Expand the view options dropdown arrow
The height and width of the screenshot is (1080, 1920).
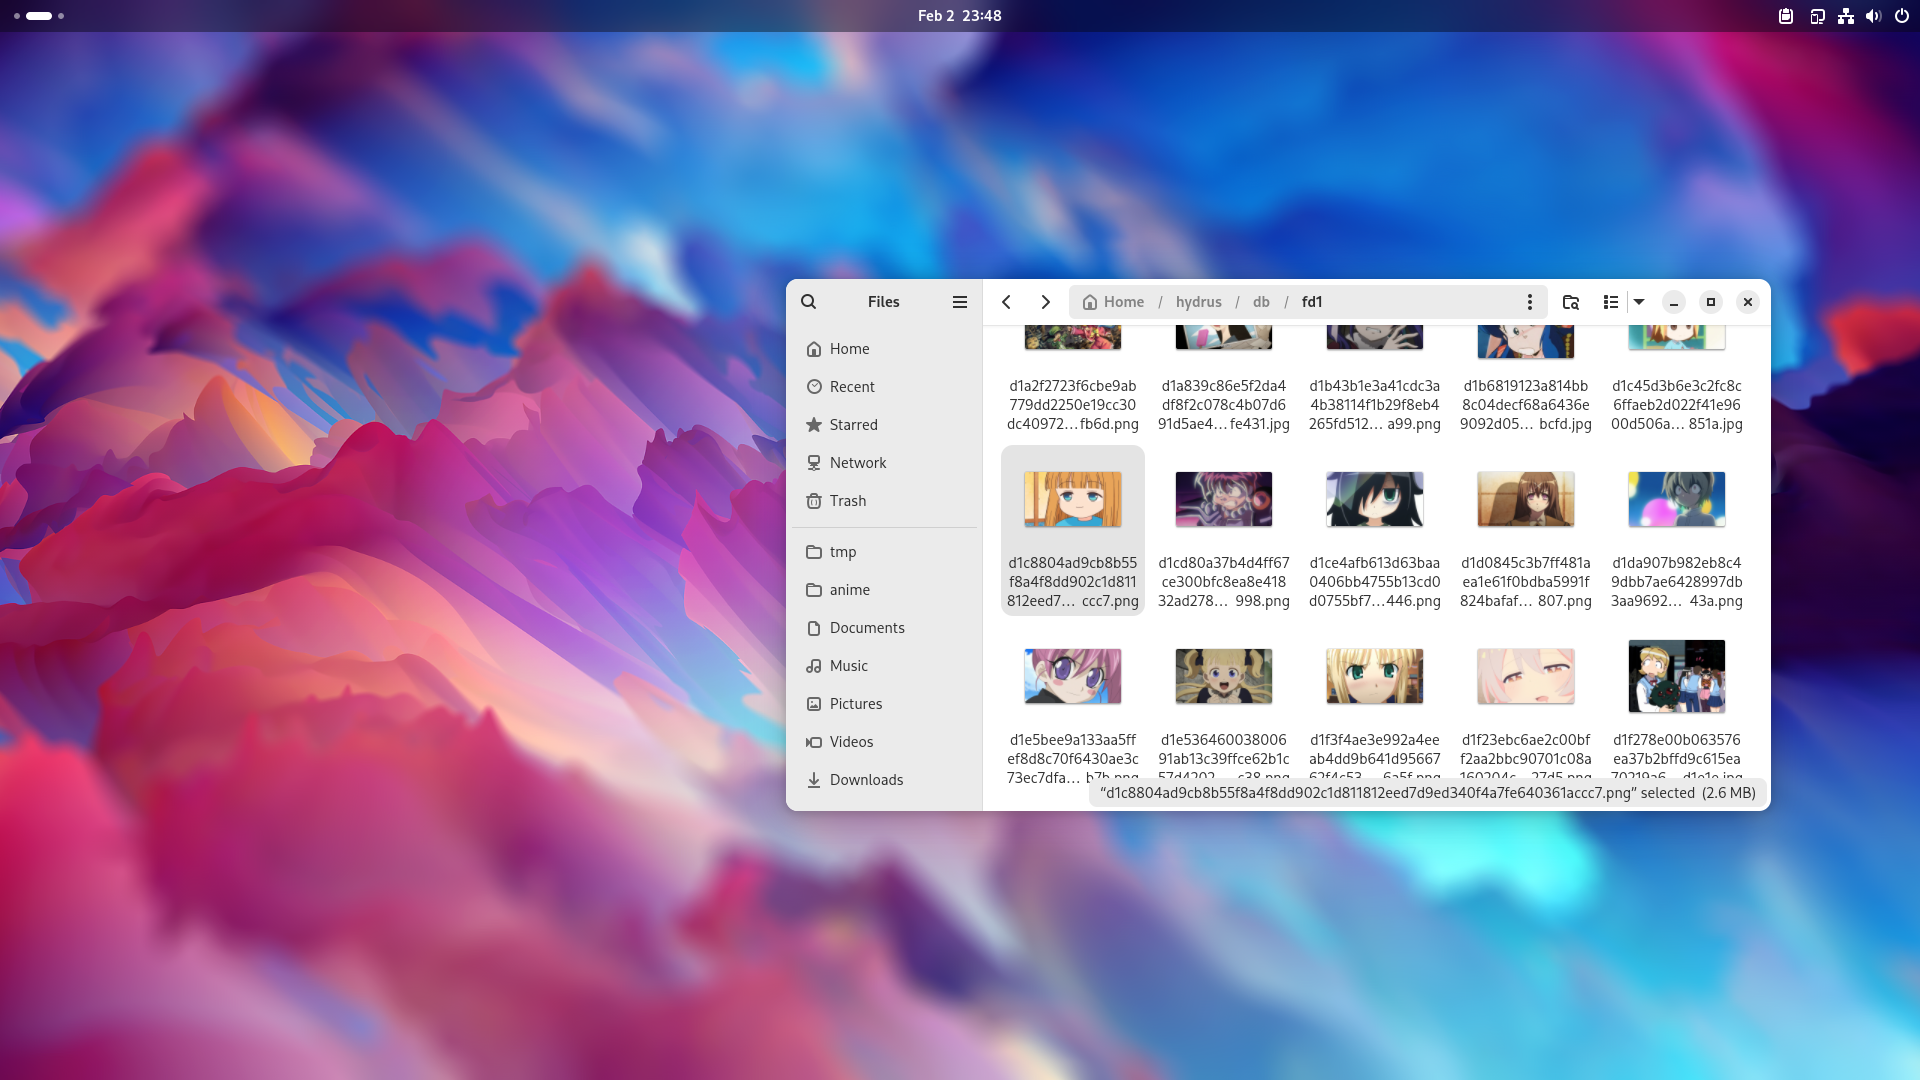pyautogui.click(x=1639, y=302)
